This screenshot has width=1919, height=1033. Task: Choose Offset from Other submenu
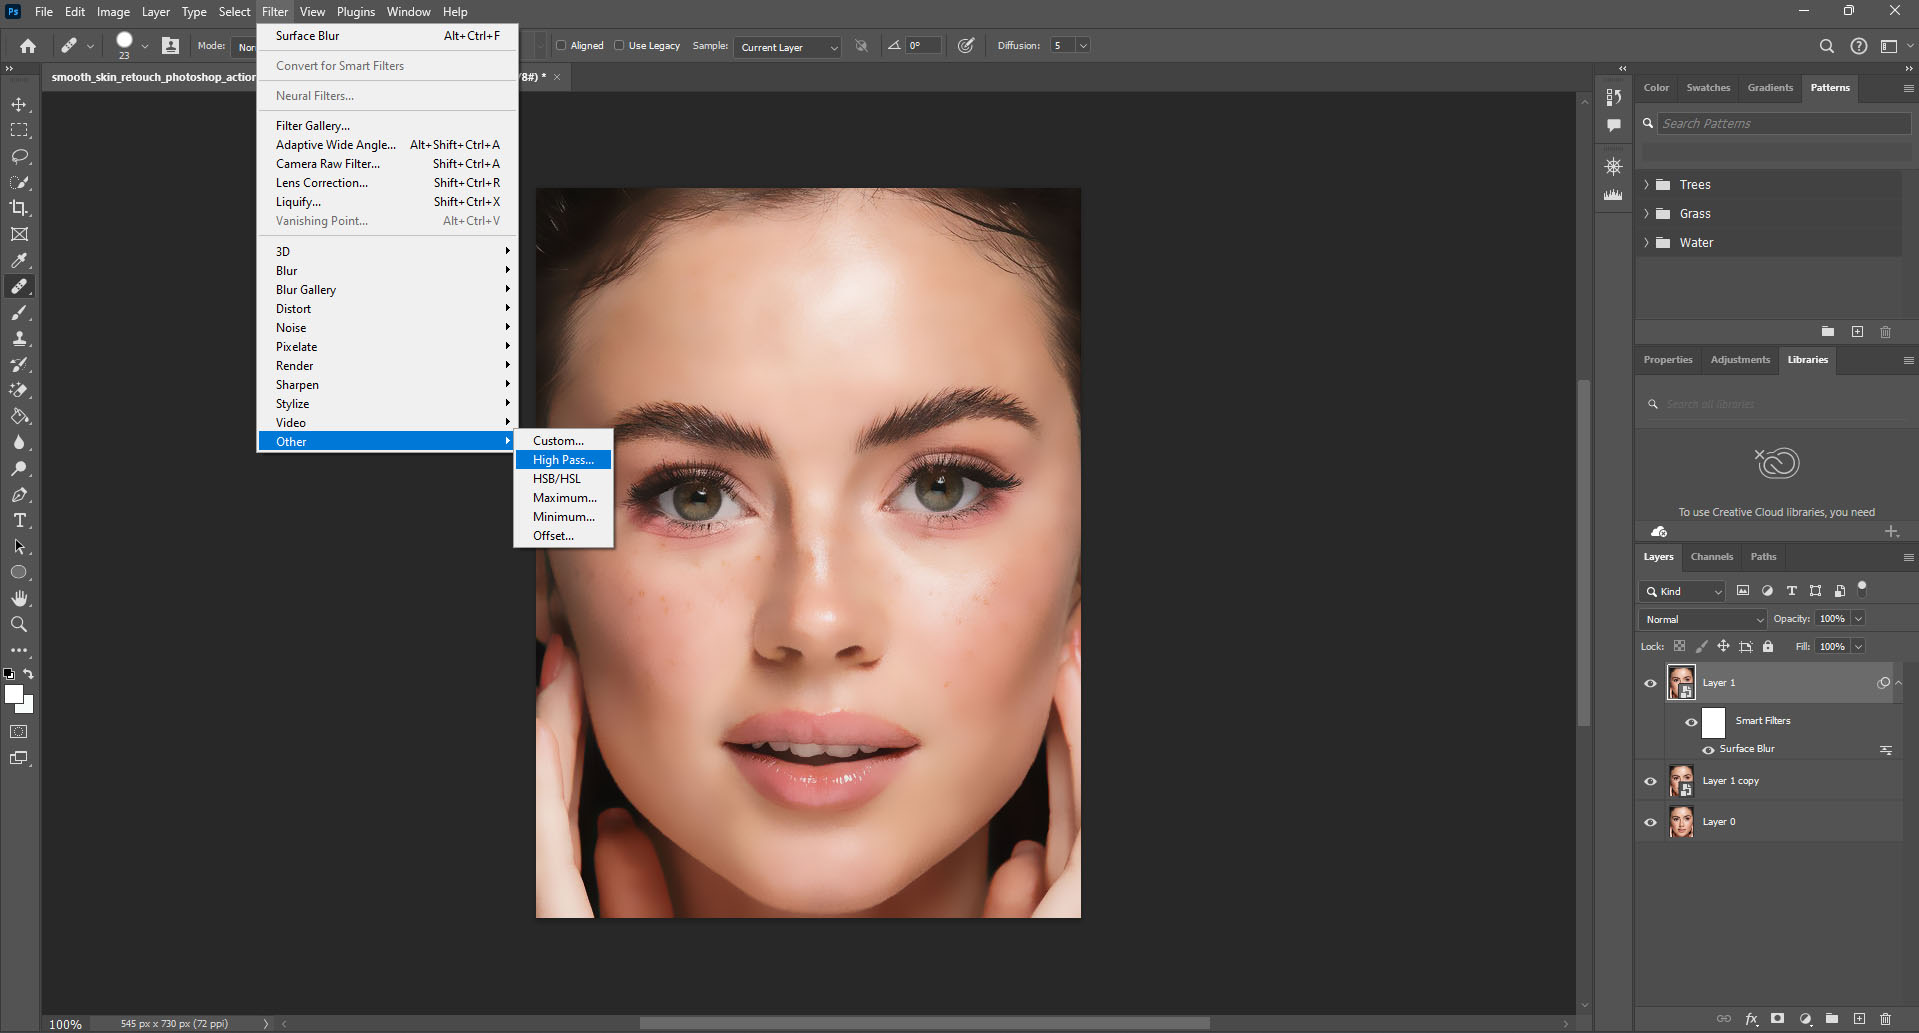(563, 536)
